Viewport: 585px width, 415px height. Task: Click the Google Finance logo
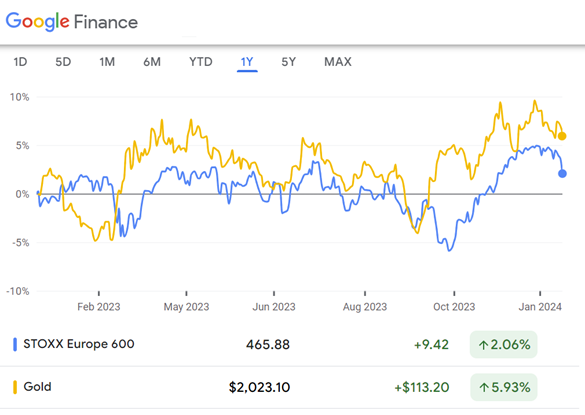tap(72, 22)
